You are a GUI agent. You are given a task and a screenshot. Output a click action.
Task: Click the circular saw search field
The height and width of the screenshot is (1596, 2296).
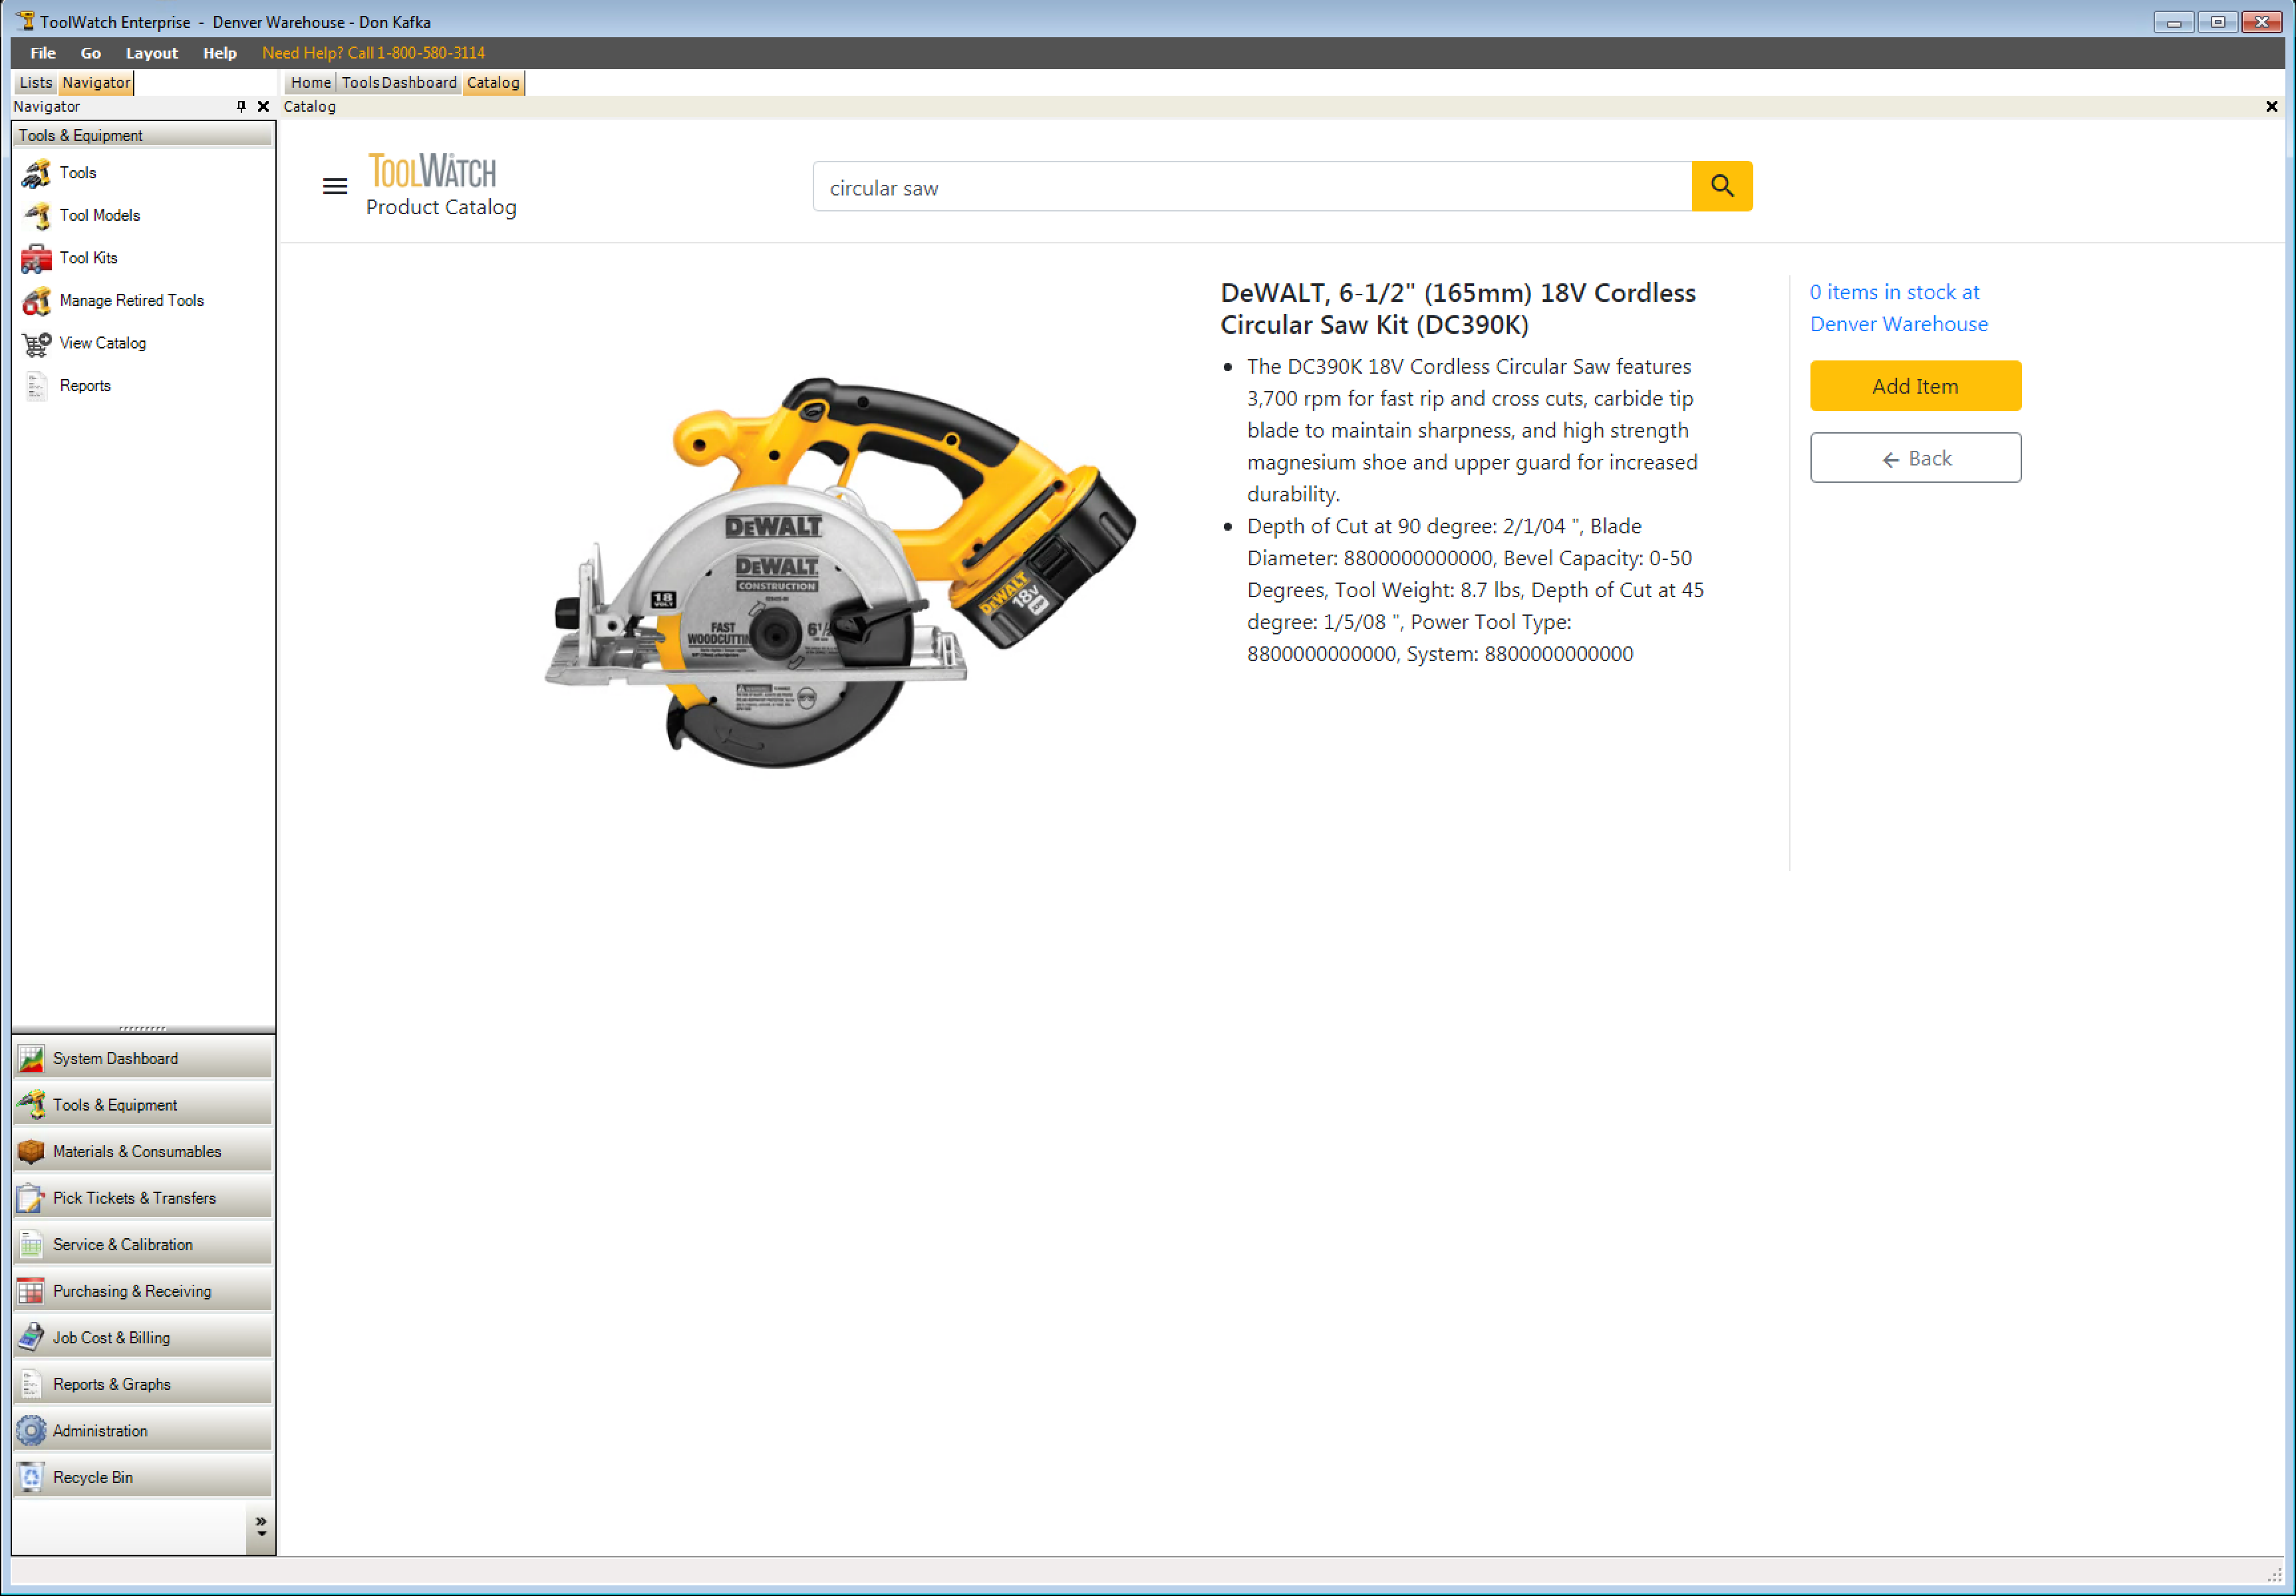point(1250,187)
